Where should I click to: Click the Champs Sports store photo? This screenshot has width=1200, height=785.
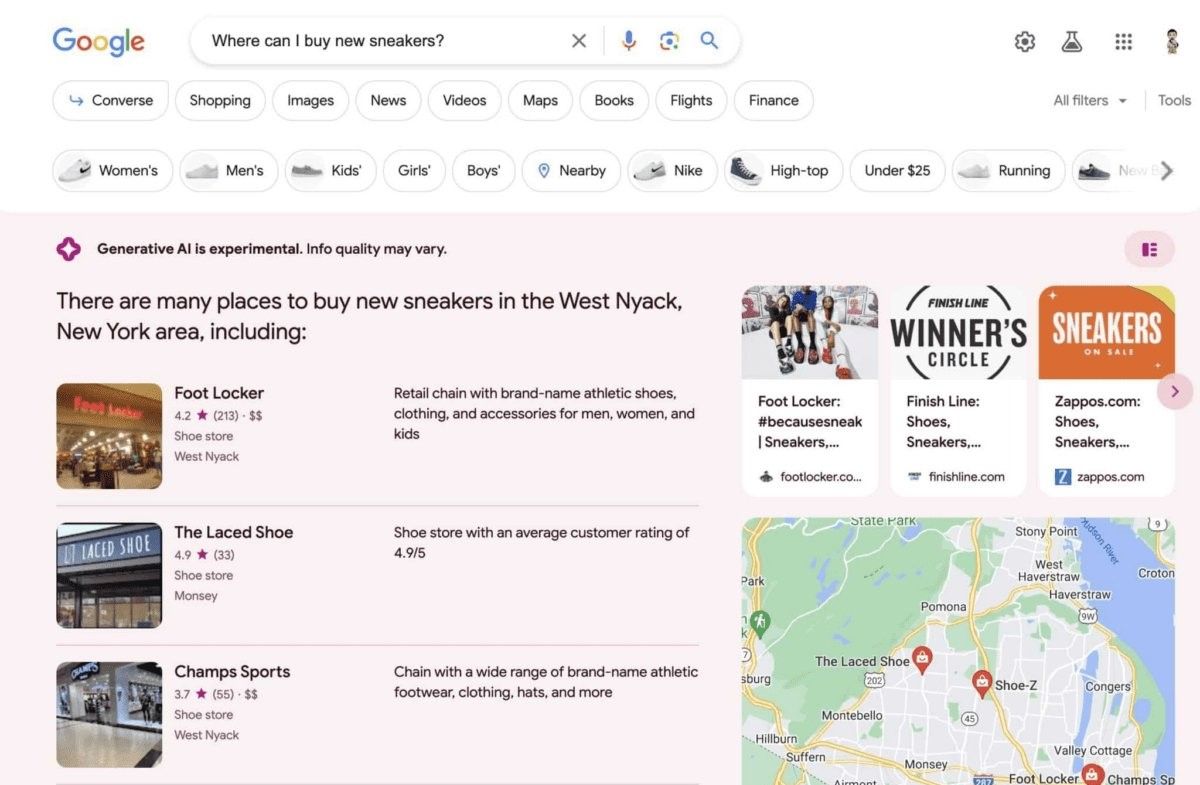point(109,714)
